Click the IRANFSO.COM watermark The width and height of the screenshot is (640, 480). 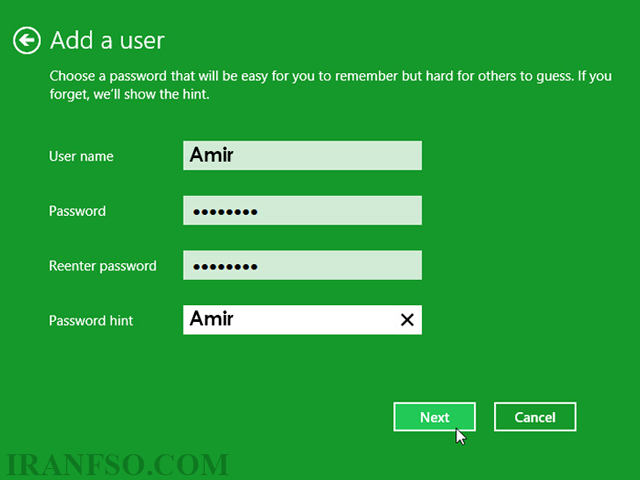pyautogui.click(x=117, y=464)
